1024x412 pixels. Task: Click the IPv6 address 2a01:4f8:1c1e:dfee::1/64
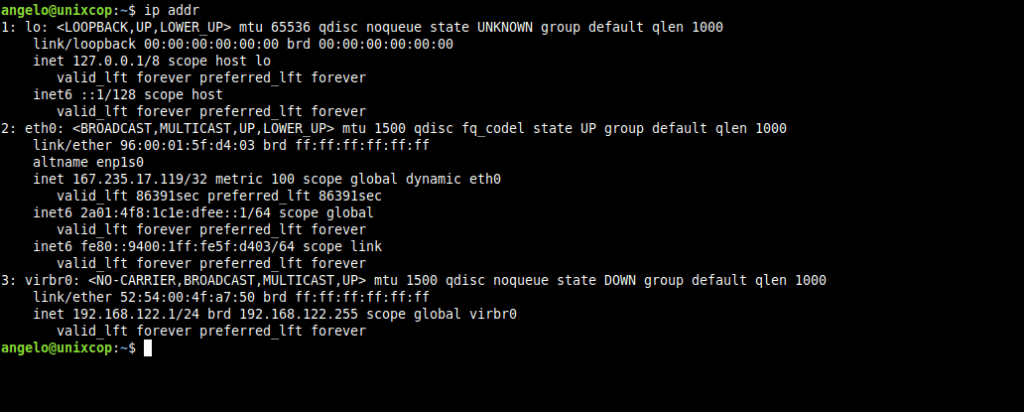pyautogui.click(x=176, y=213)
